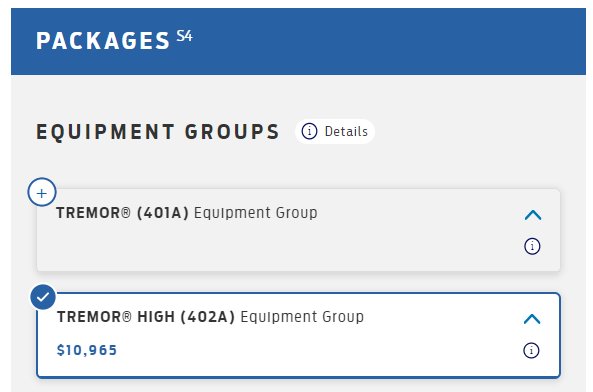Collapse the TREMOR HIGH (402A) chevron
Image resolution: width=593 pixels, height=392 pixels.
(532, 319)
